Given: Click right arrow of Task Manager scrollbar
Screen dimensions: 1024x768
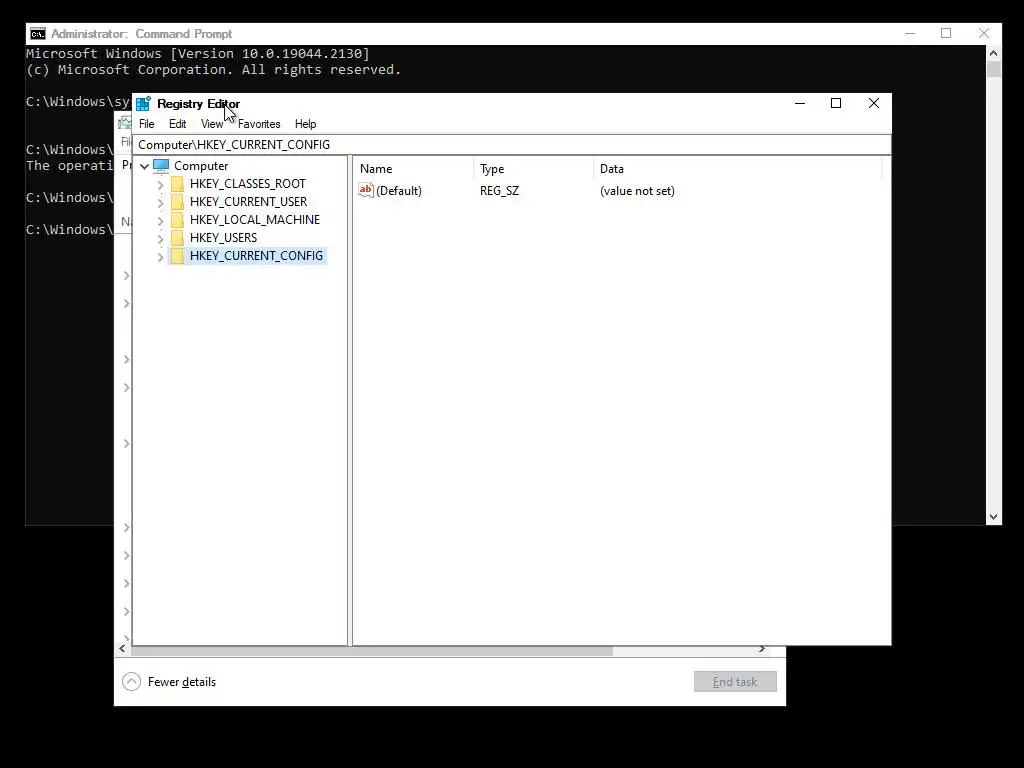Looking at the screenshot, I should point(761,649).
